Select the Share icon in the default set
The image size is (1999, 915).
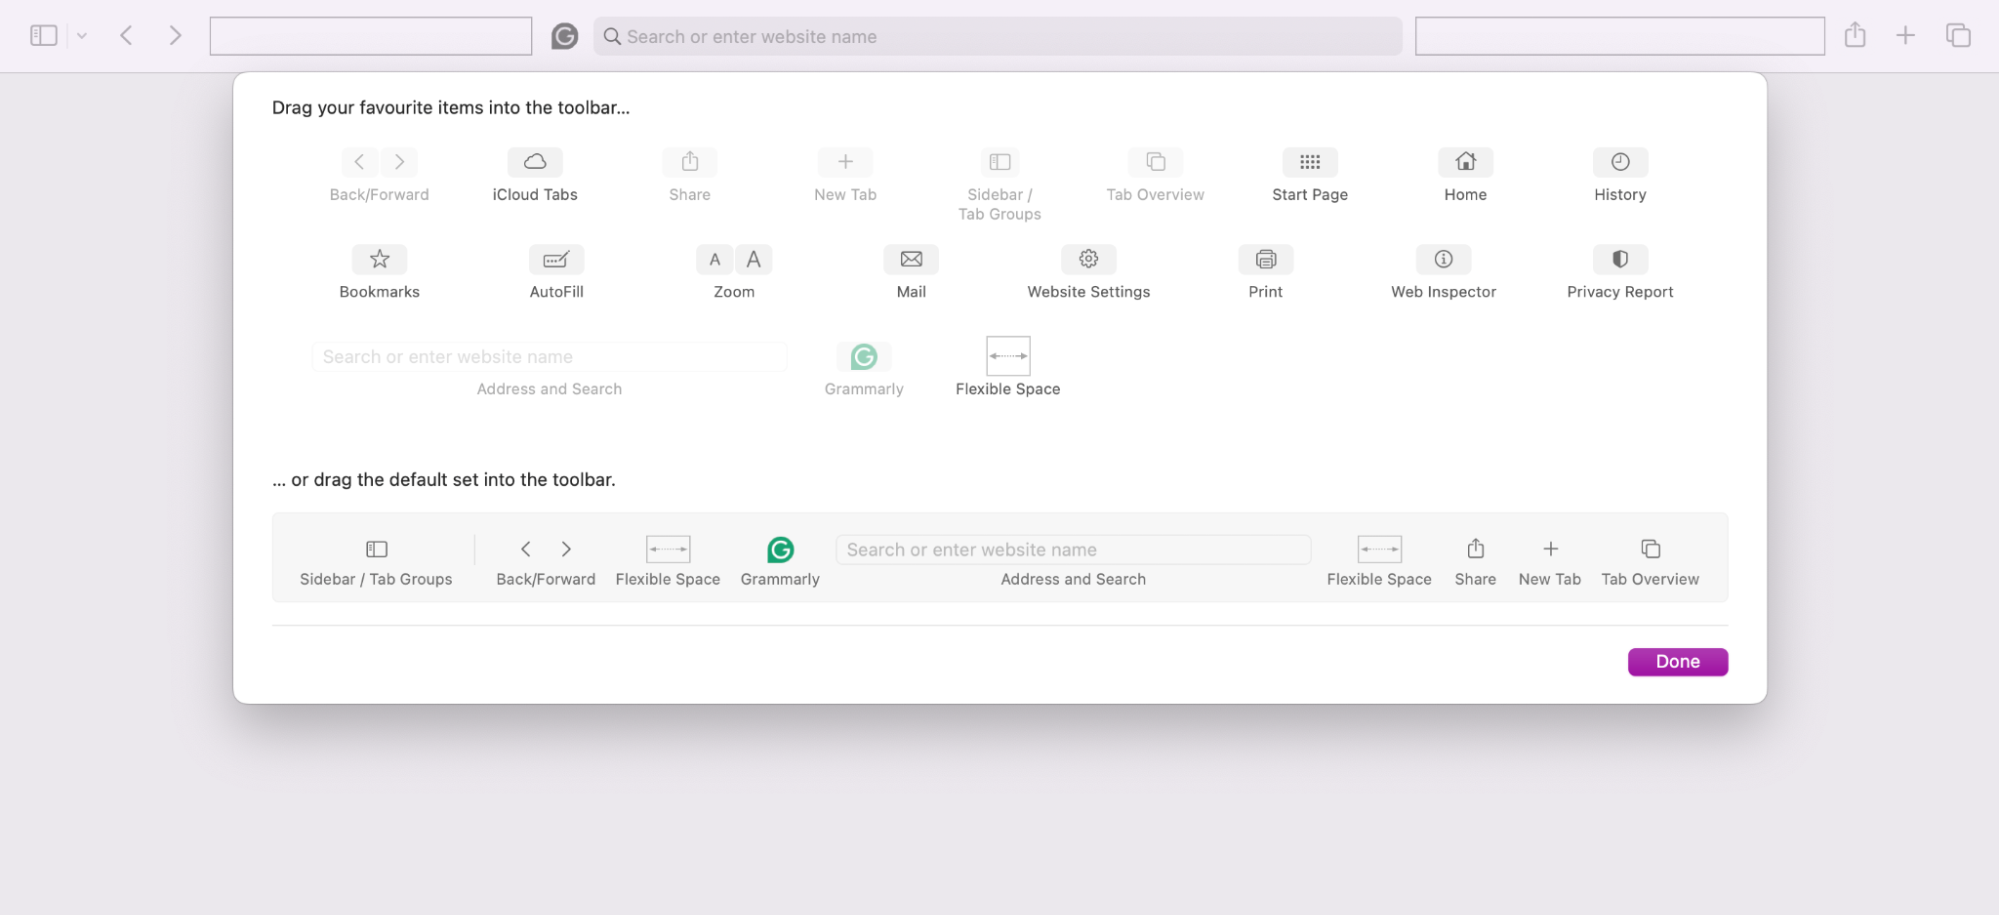click(1475, 548)
